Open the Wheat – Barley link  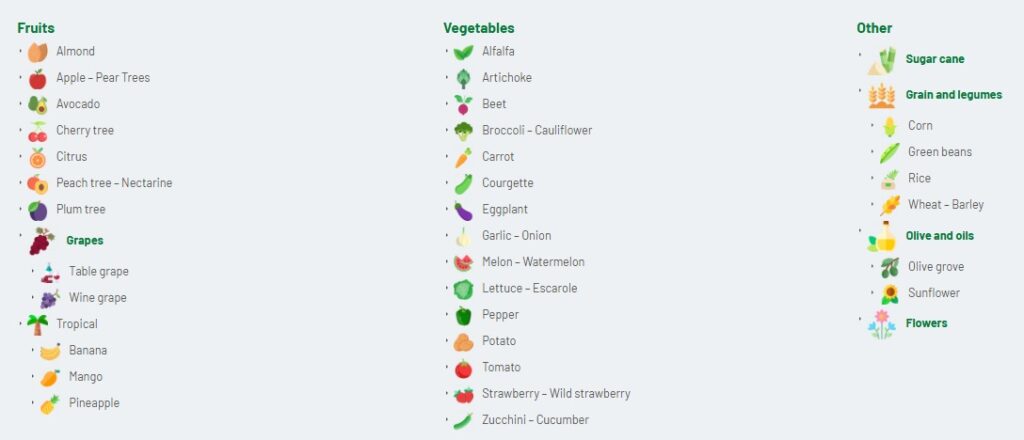coord(945,205)
